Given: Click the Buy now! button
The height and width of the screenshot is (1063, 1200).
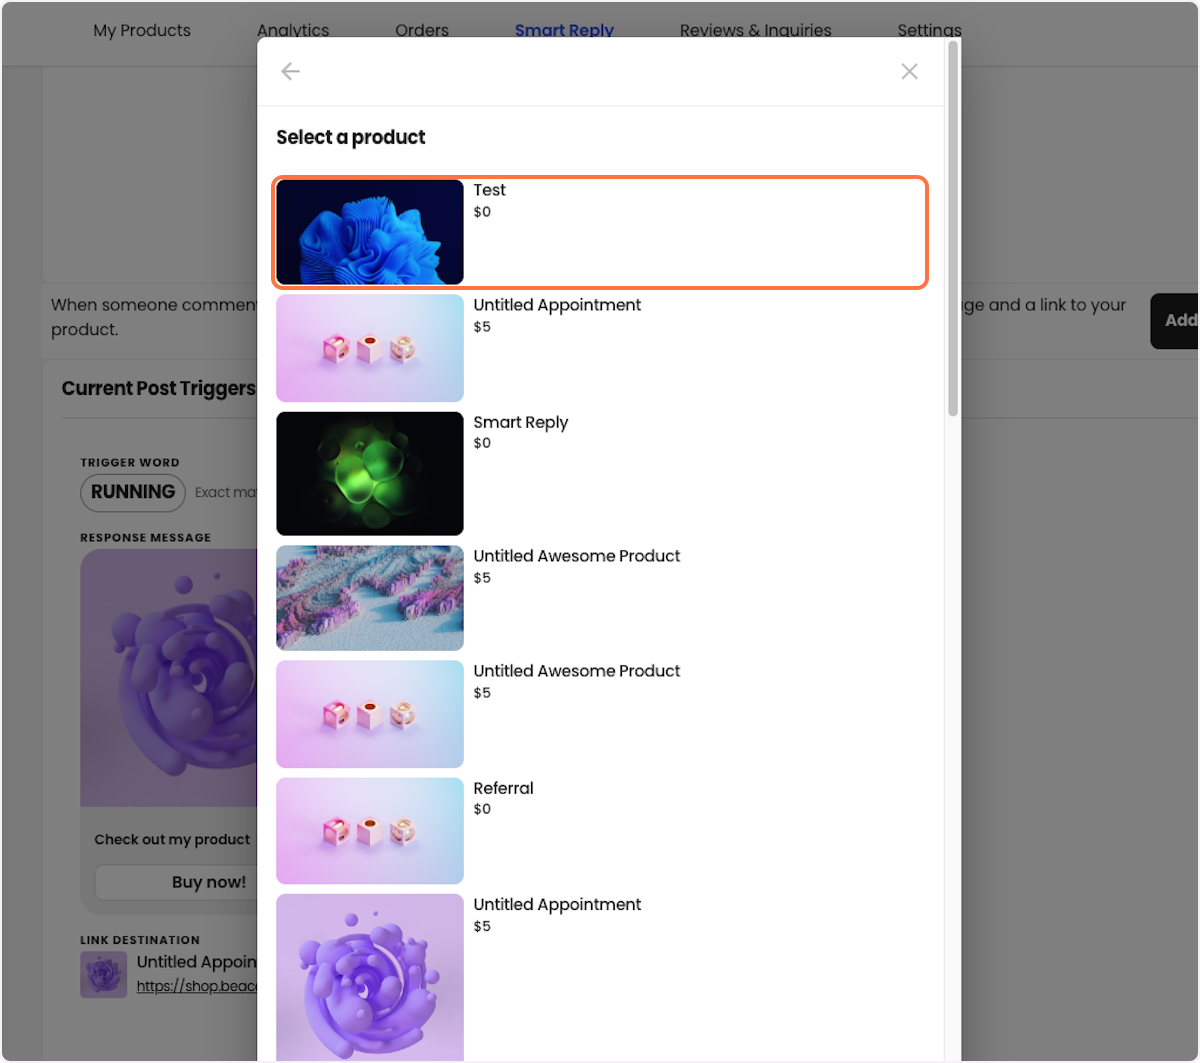Looking at the screenshot, I should pos(176,882).
